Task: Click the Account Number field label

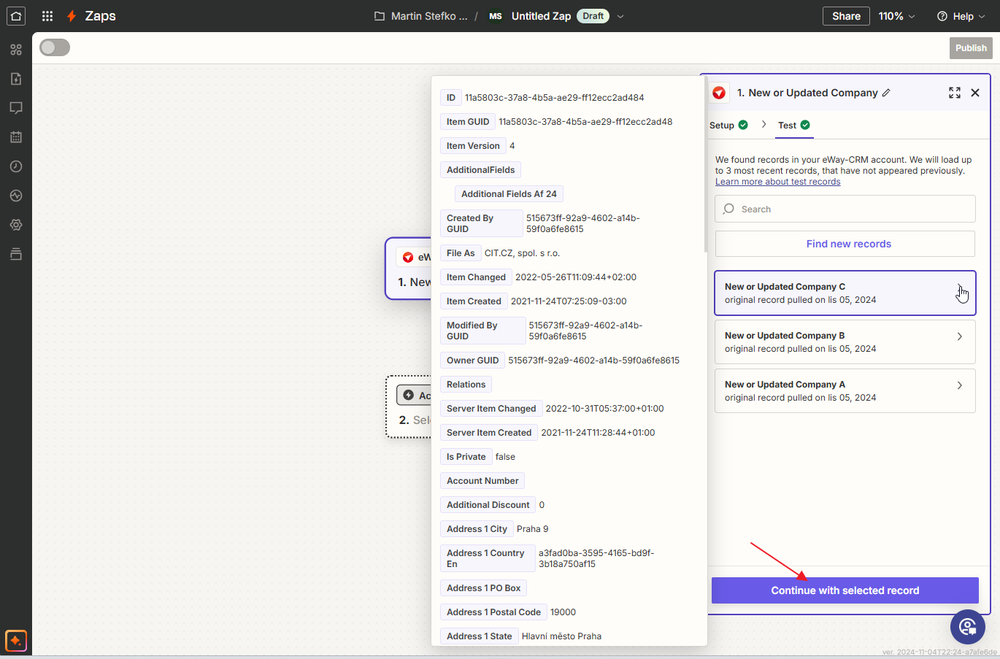Action: 482,481
